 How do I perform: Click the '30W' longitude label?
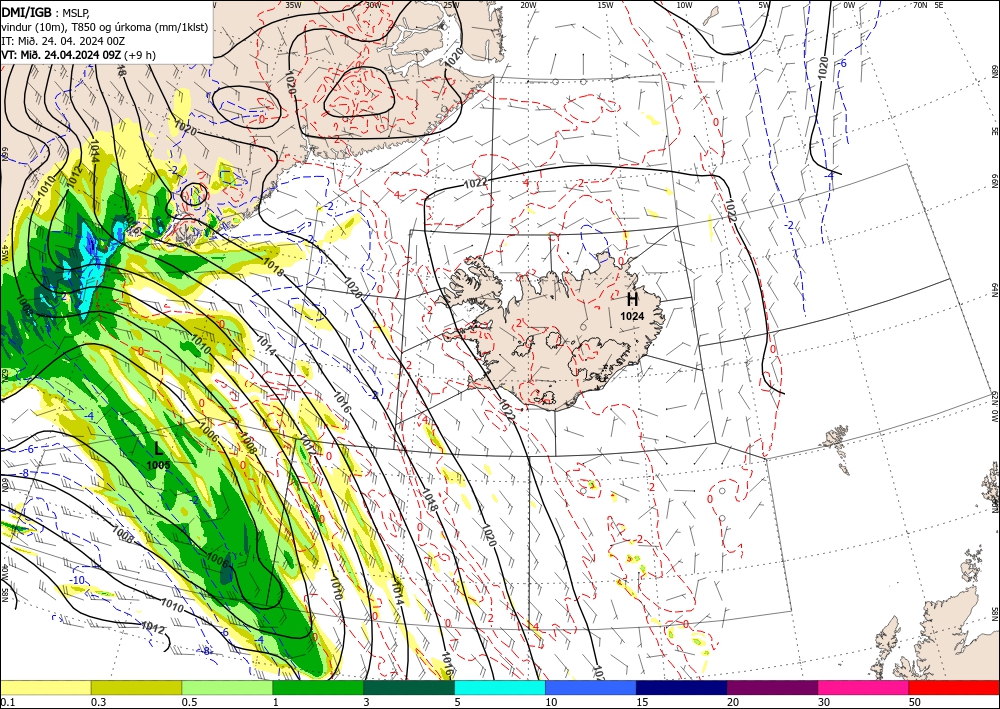tap(373, 5)
